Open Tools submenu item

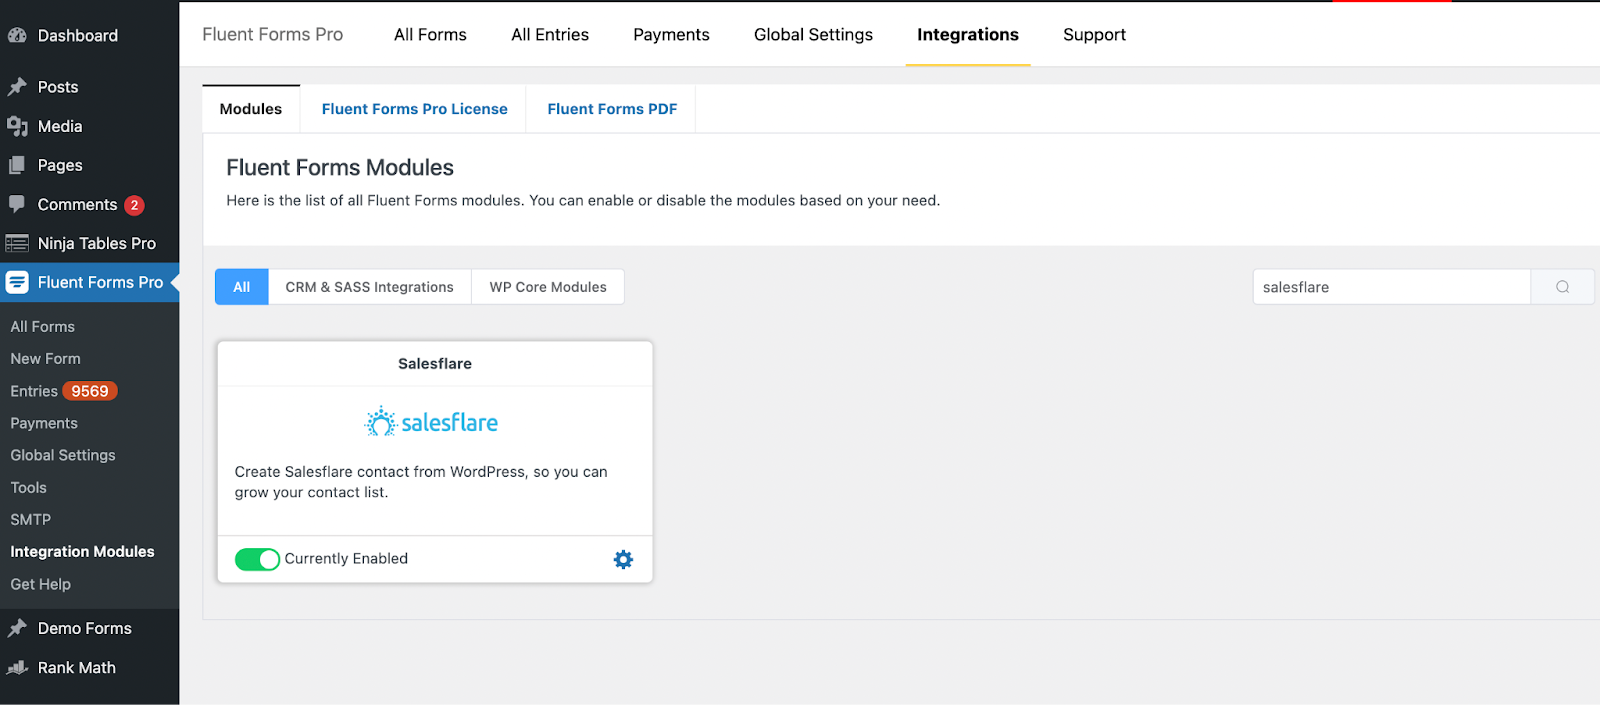29,488
